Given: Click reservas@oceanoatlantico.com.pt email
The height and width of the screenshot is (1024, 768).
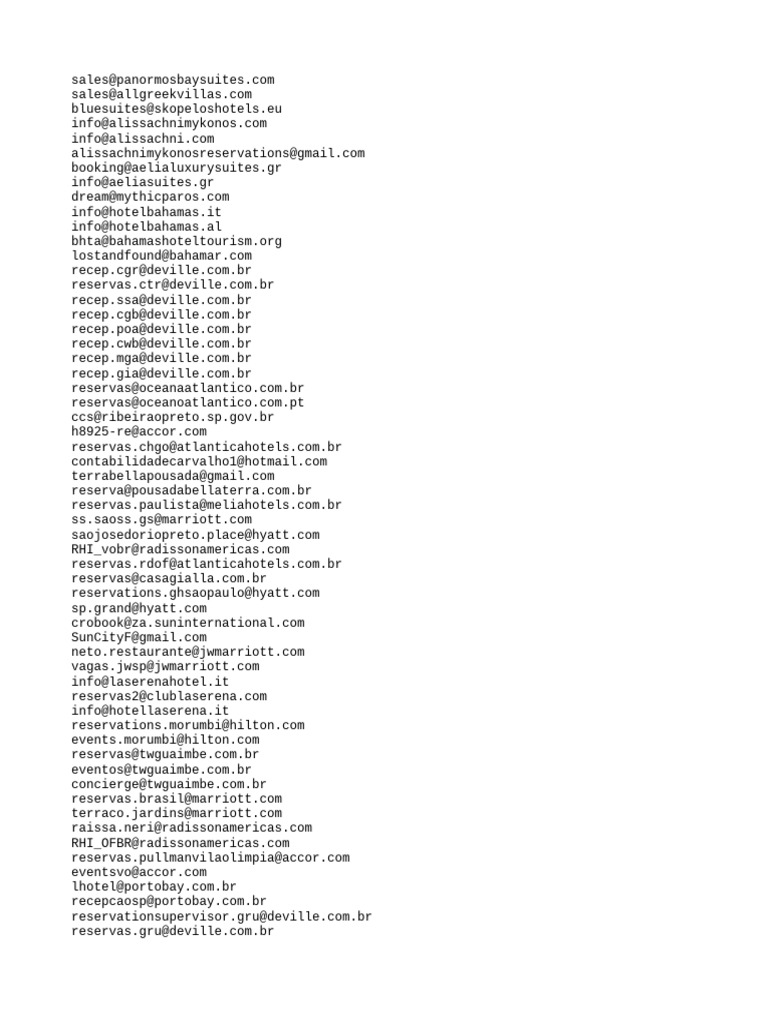Looking at the screenshot, I should (x=188, y=403).
